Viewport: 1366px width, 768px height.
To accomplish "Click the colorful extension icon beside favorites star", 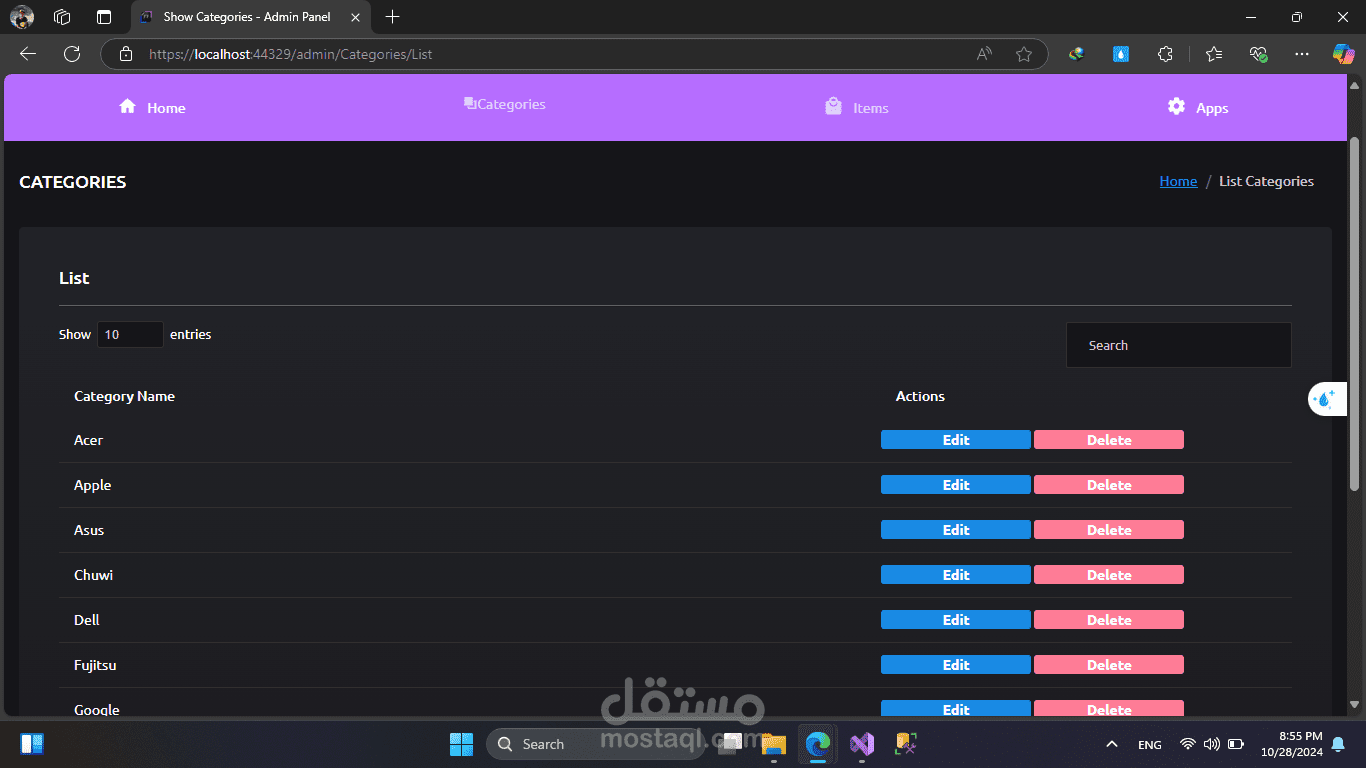I will pyautogui.click(x=1076, y=54).
